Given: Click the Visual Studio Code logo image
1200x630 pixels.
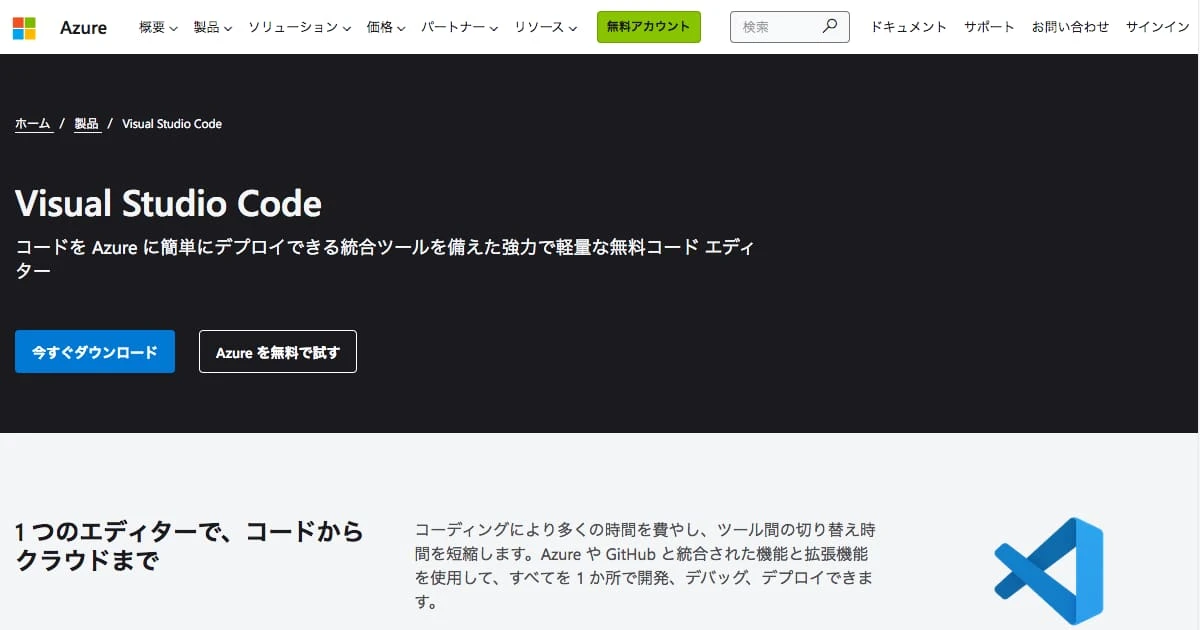Looking at the screenshot, I should pos(1049,571).
